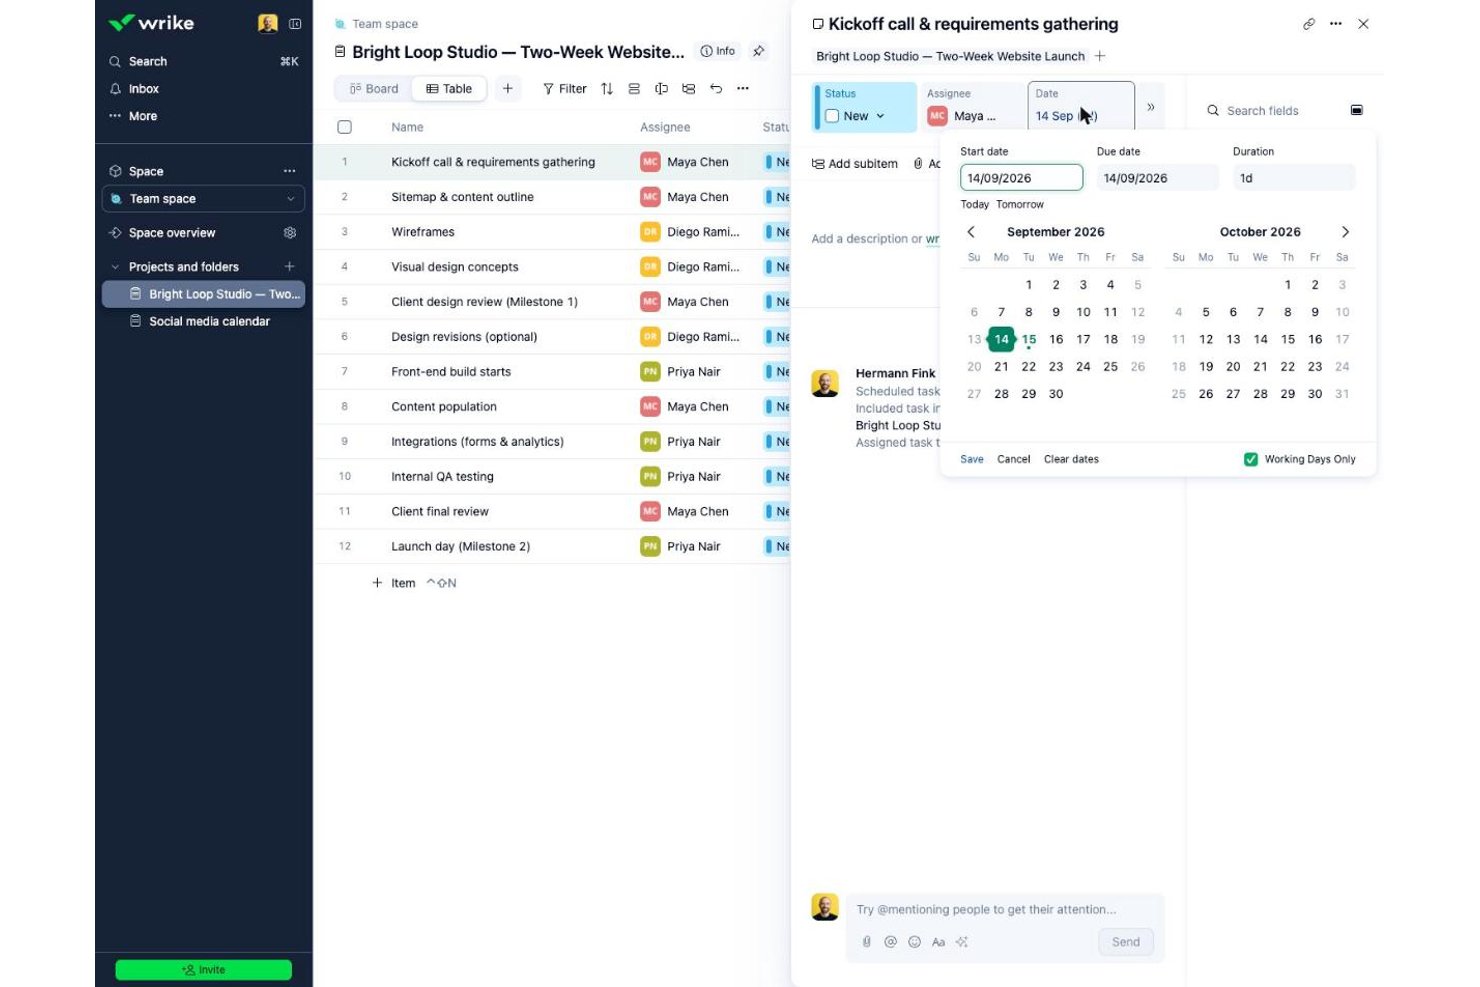The height and width of the screenshot is (987, 1480).
Task: Tick the select-all checkbox in the table header
Action: [345, 127]
